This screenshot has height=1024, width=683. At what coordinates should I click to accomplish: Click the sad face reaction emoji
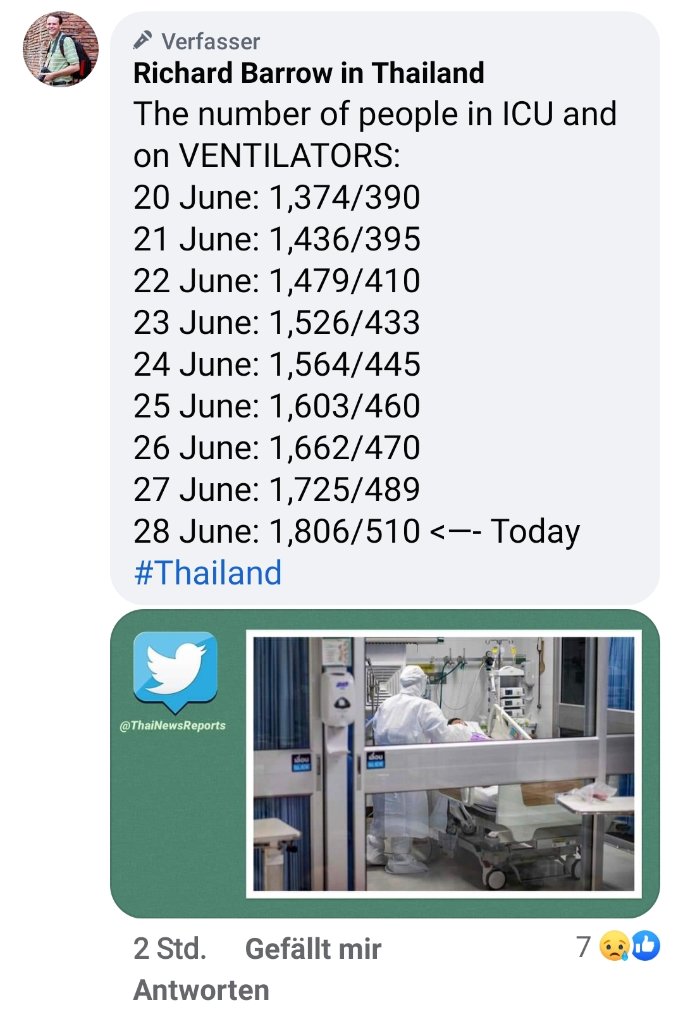click(613, 947)
